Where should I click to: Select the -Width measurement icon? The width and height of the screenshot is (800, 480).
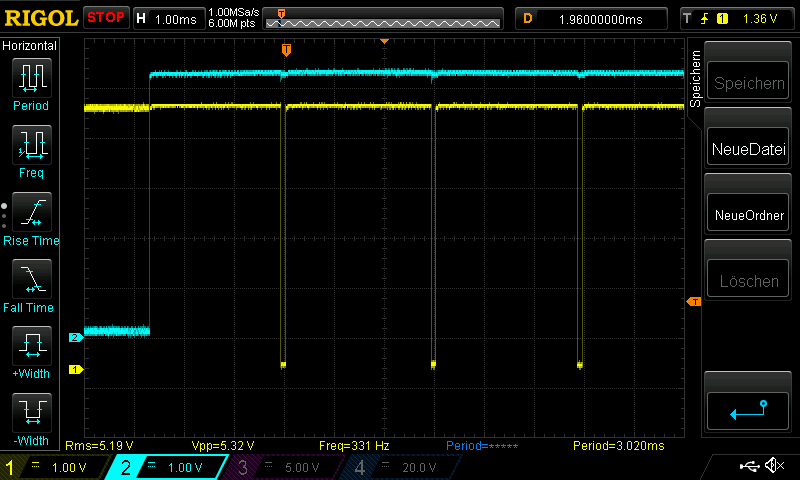point(31,414)
